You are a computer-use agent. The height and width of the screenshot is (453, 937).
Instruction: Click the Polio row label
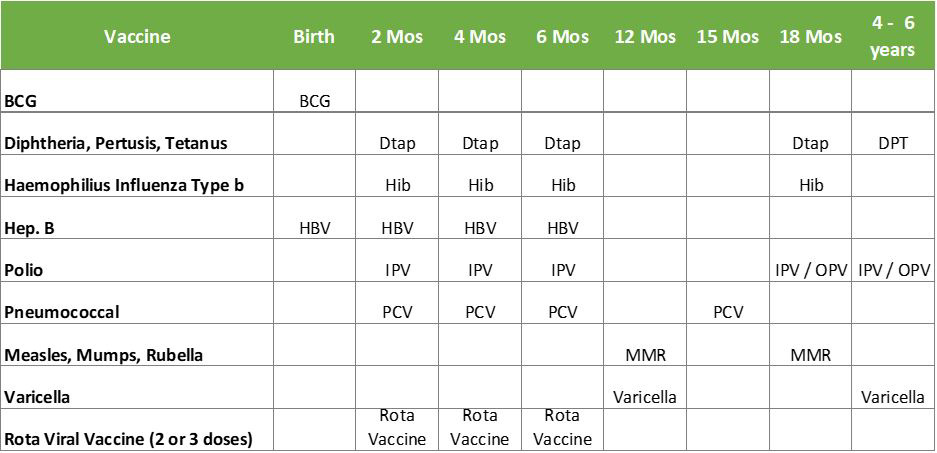[25, 270]
